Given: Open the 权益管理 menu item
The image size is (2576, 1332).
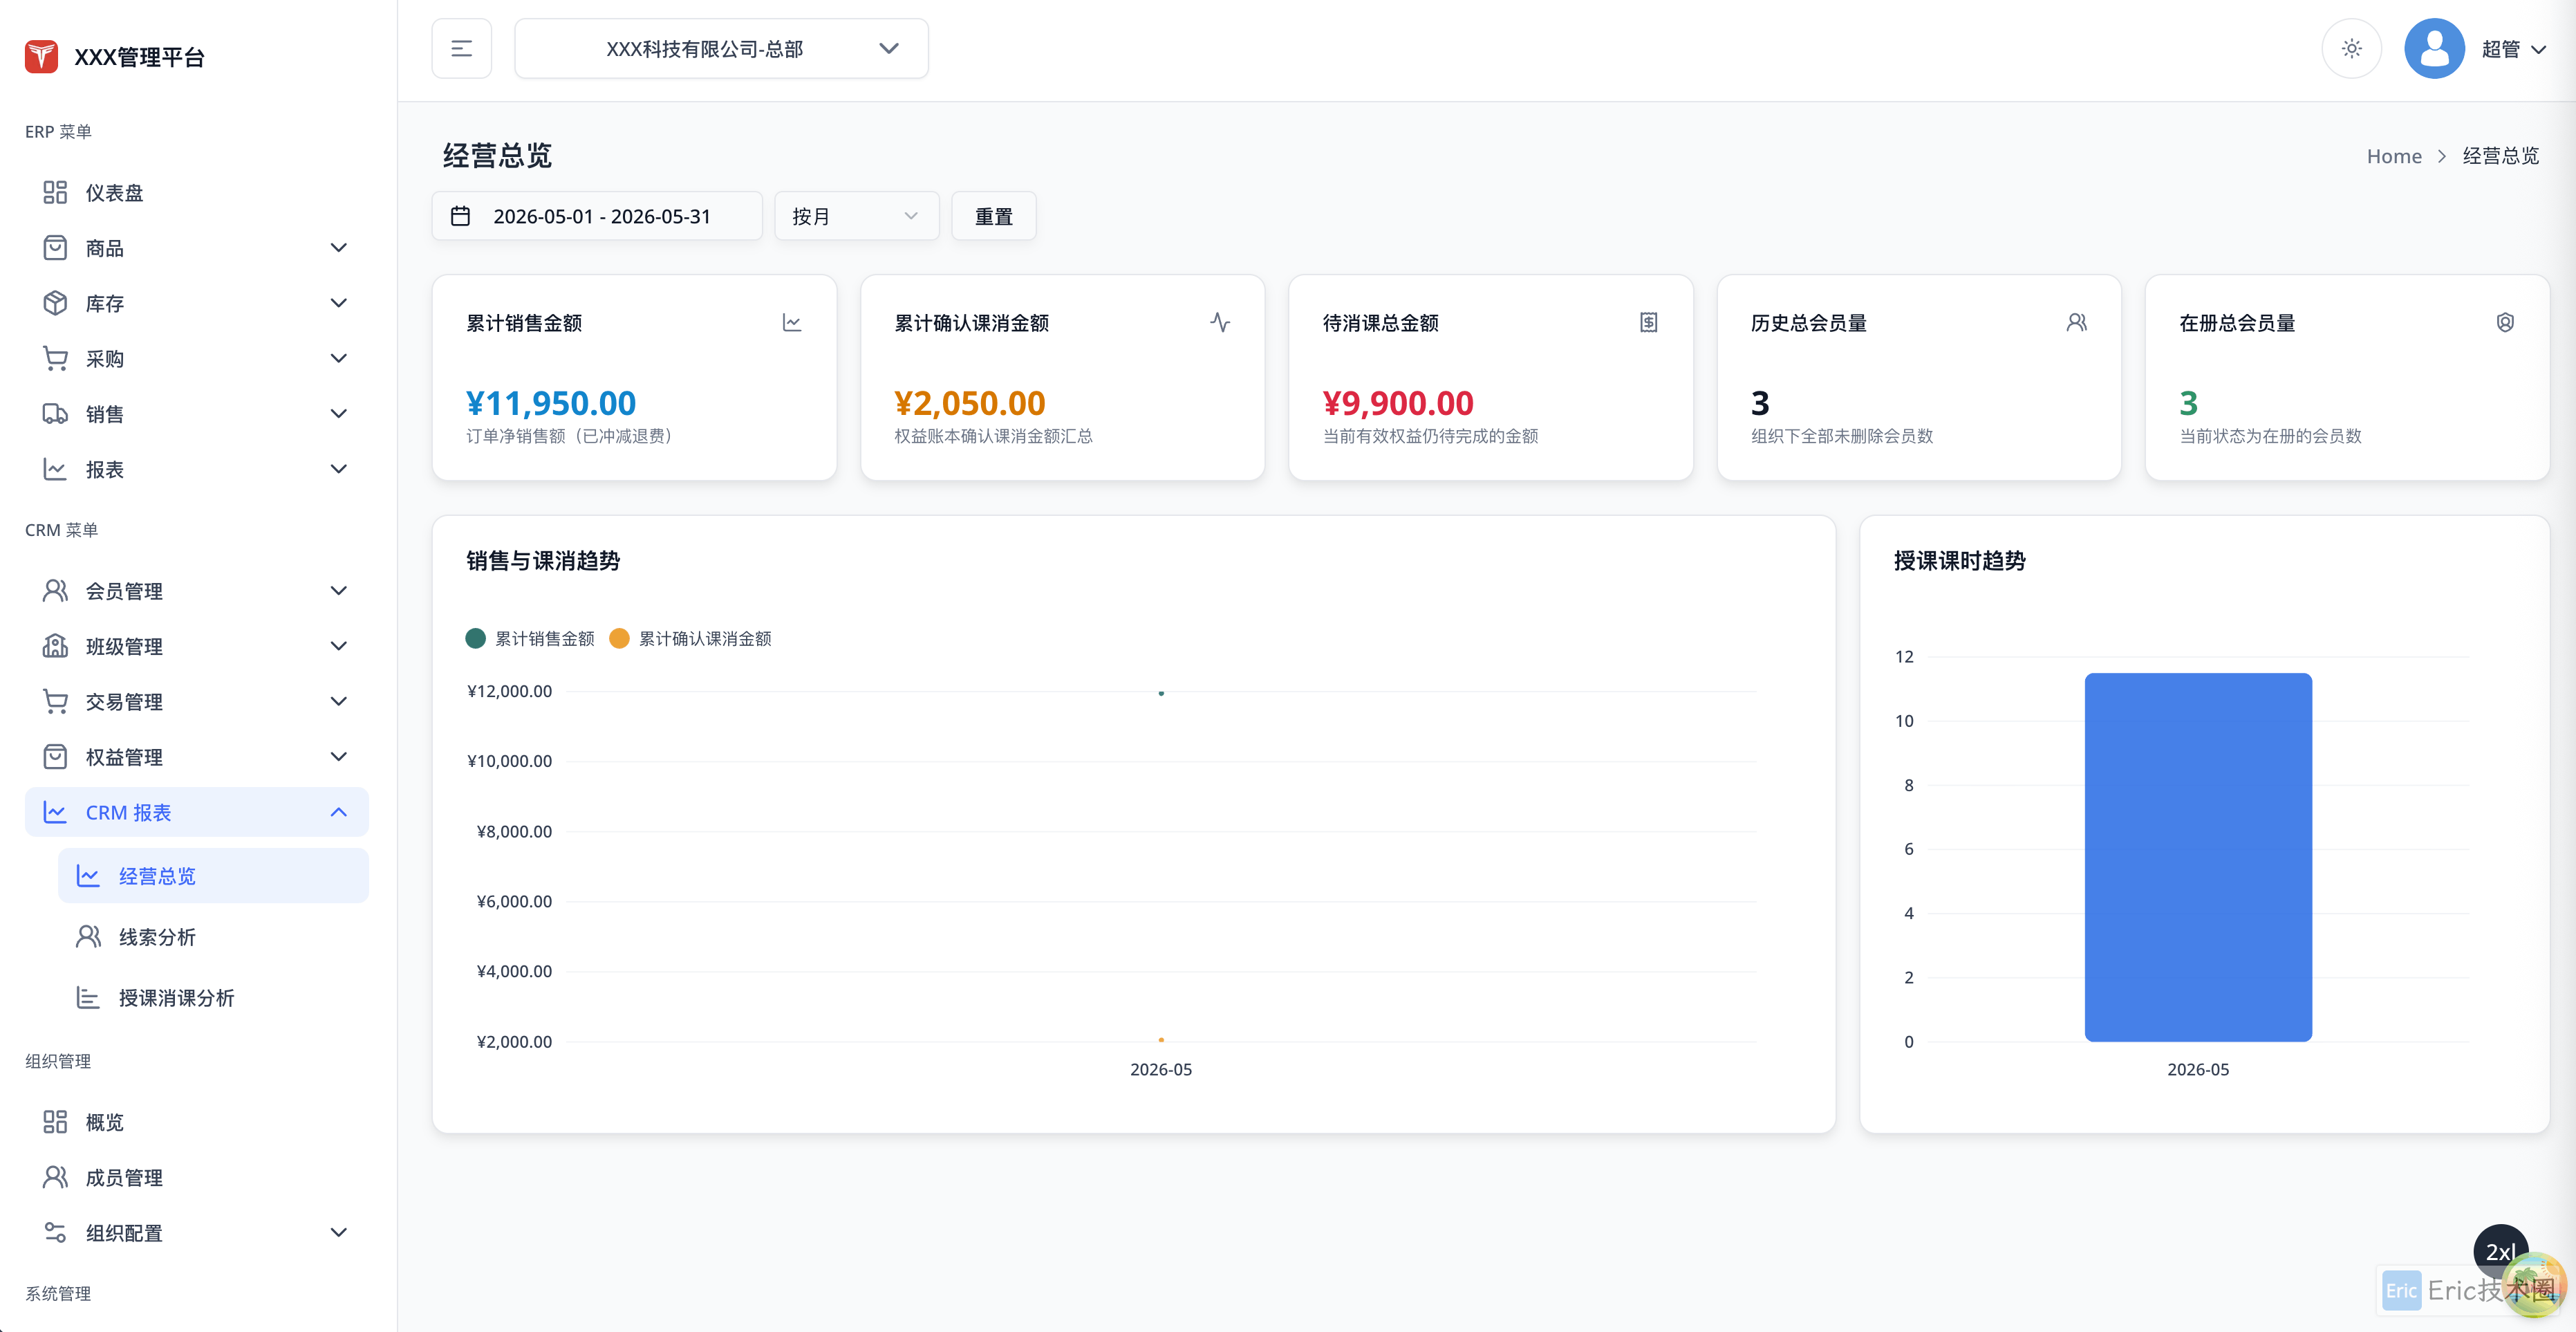Looking at the screenshot, I should pyautogui.click(x=197, y=757).
